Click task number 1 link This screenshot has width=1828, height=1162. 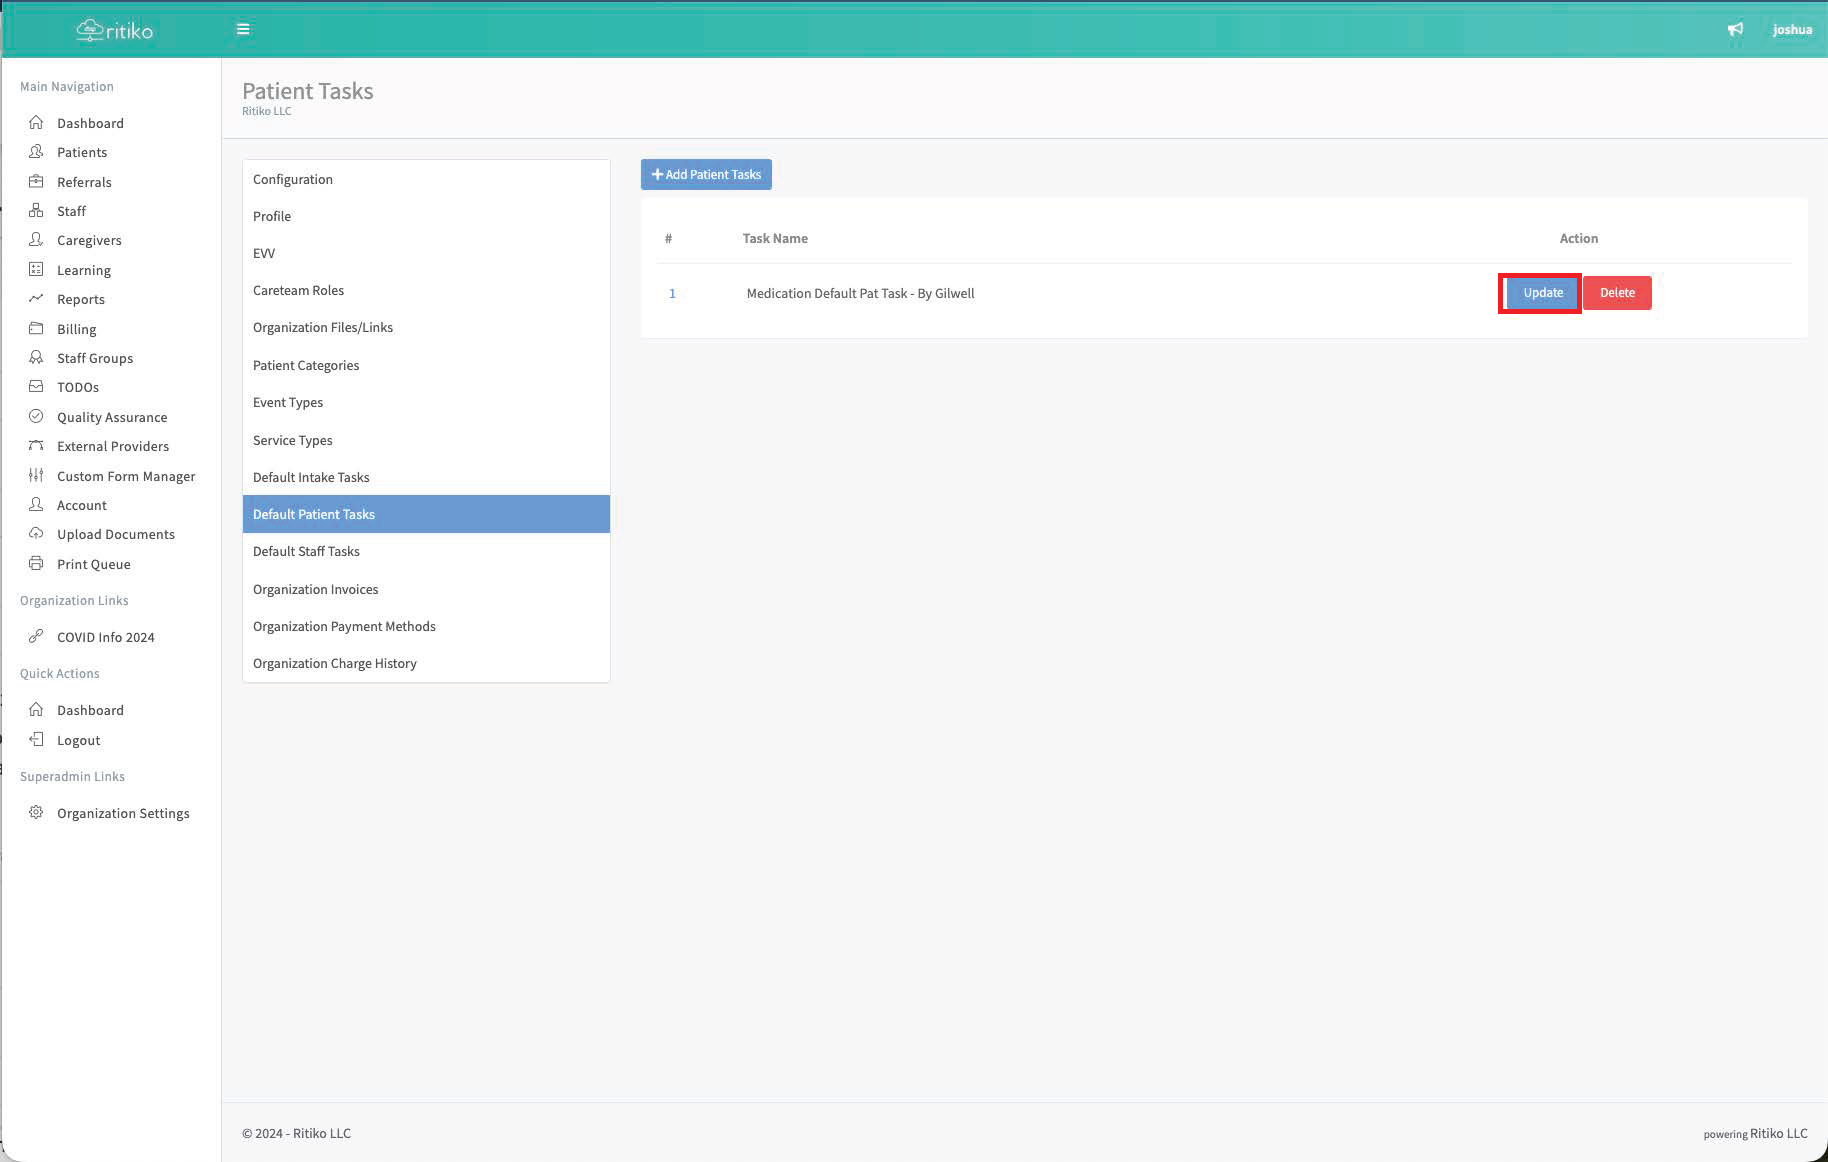coord(672,293)
